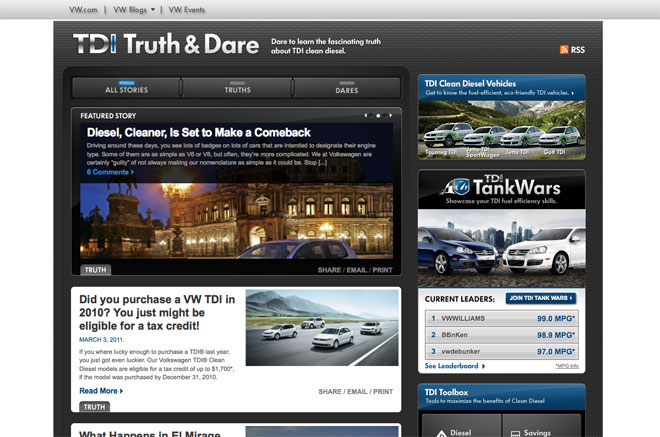Viewport: 660px width, 437px height.
Task: Open the VW Events link
Action: tap(186, 10)
